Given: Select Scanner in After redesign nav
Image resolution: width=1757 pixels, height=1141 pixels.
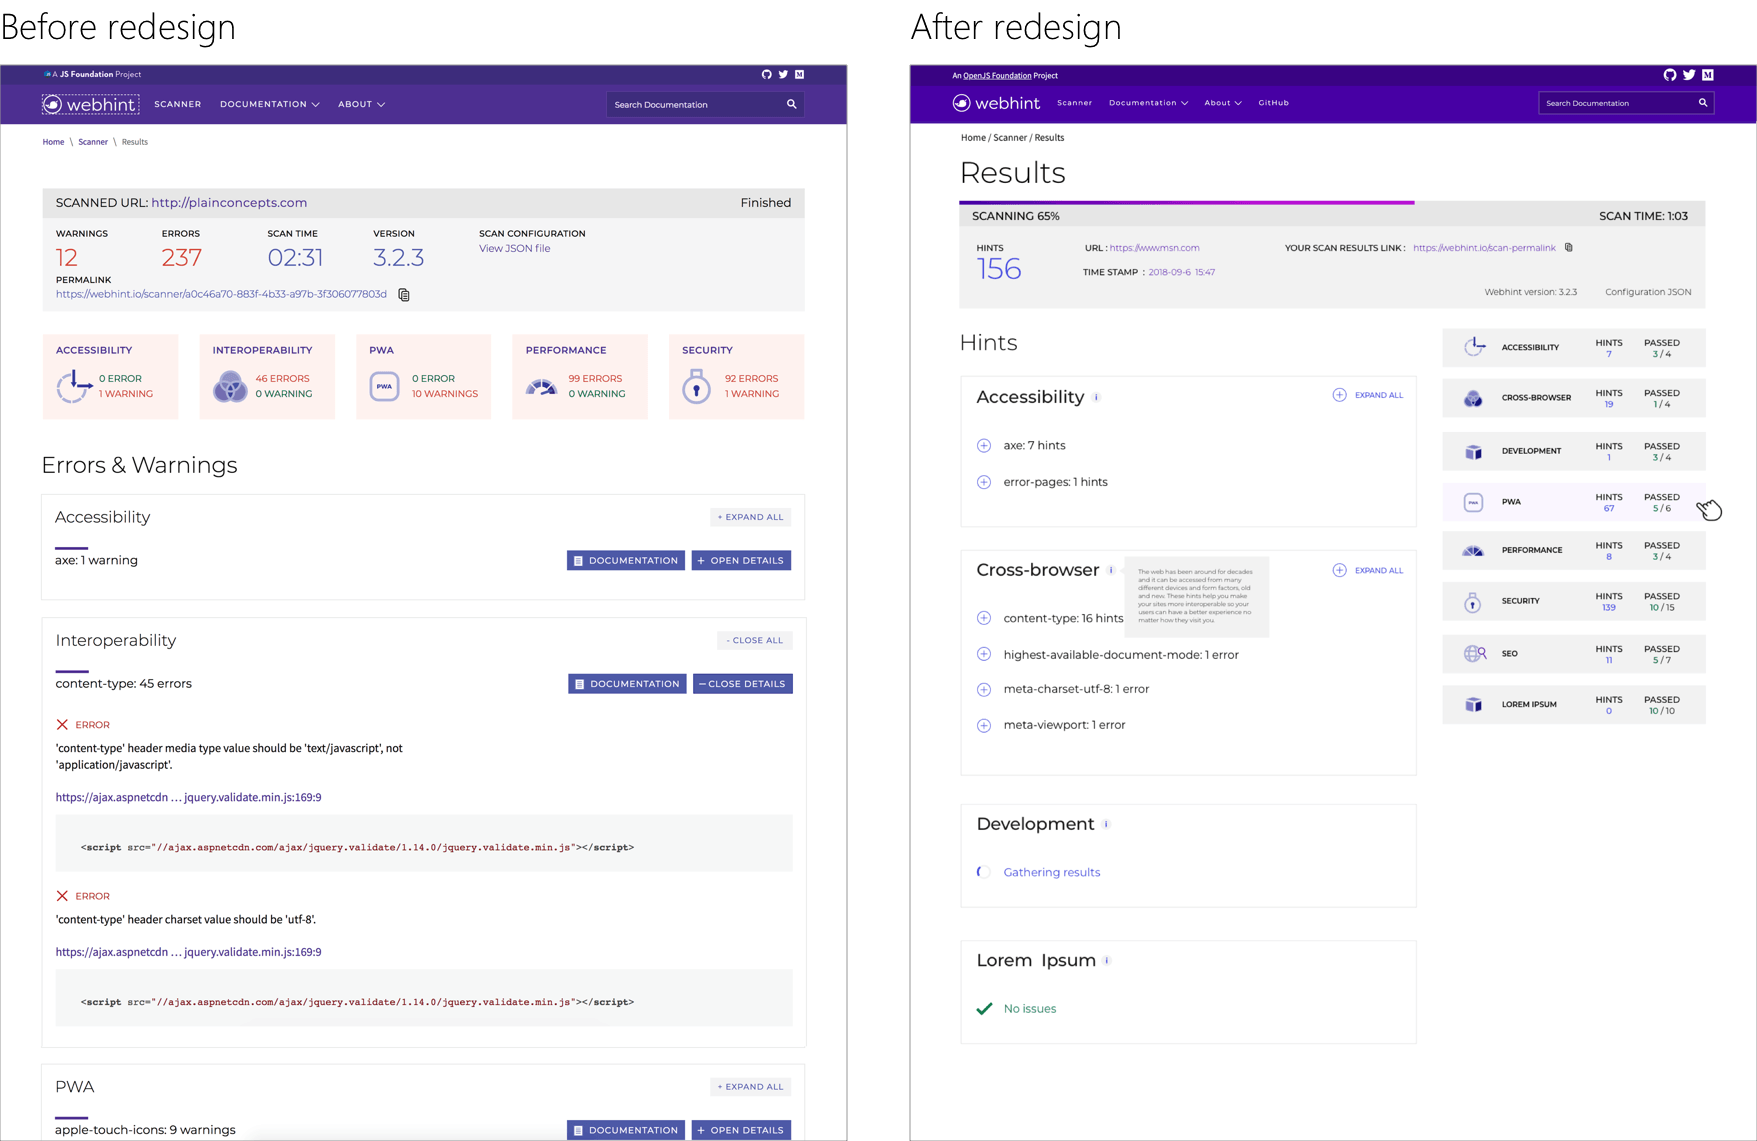Looking at the screenshot, I should (x=1074, y=103).
